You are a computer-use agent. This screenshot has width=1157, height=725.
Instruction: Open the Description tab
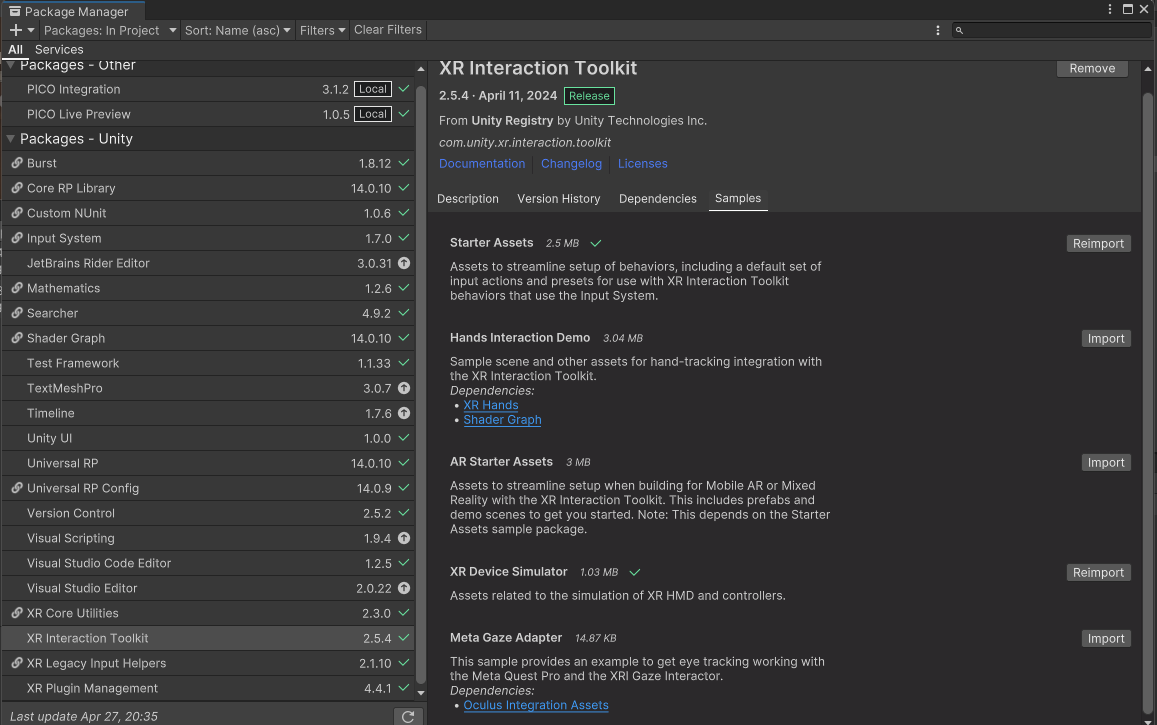tap(468, 199)
